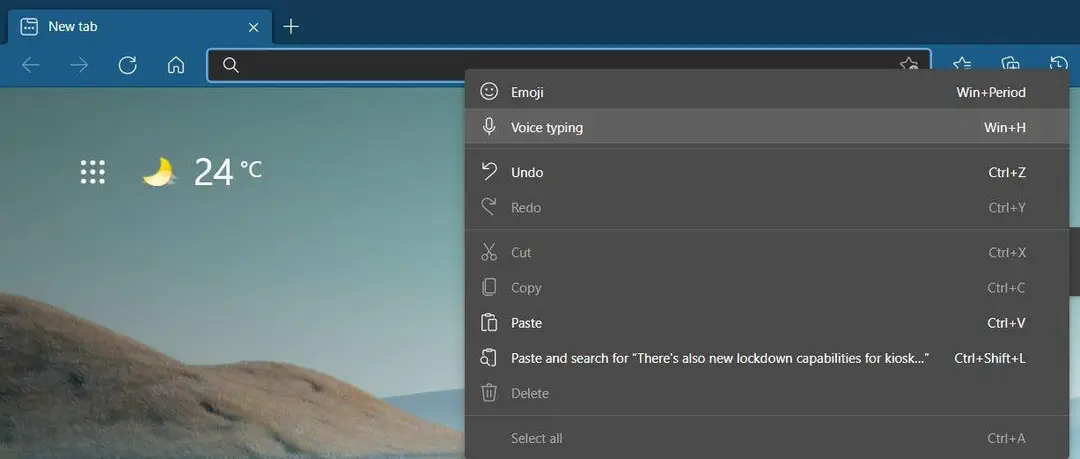Click the back navigation arrow

click(x=31, y=65)
